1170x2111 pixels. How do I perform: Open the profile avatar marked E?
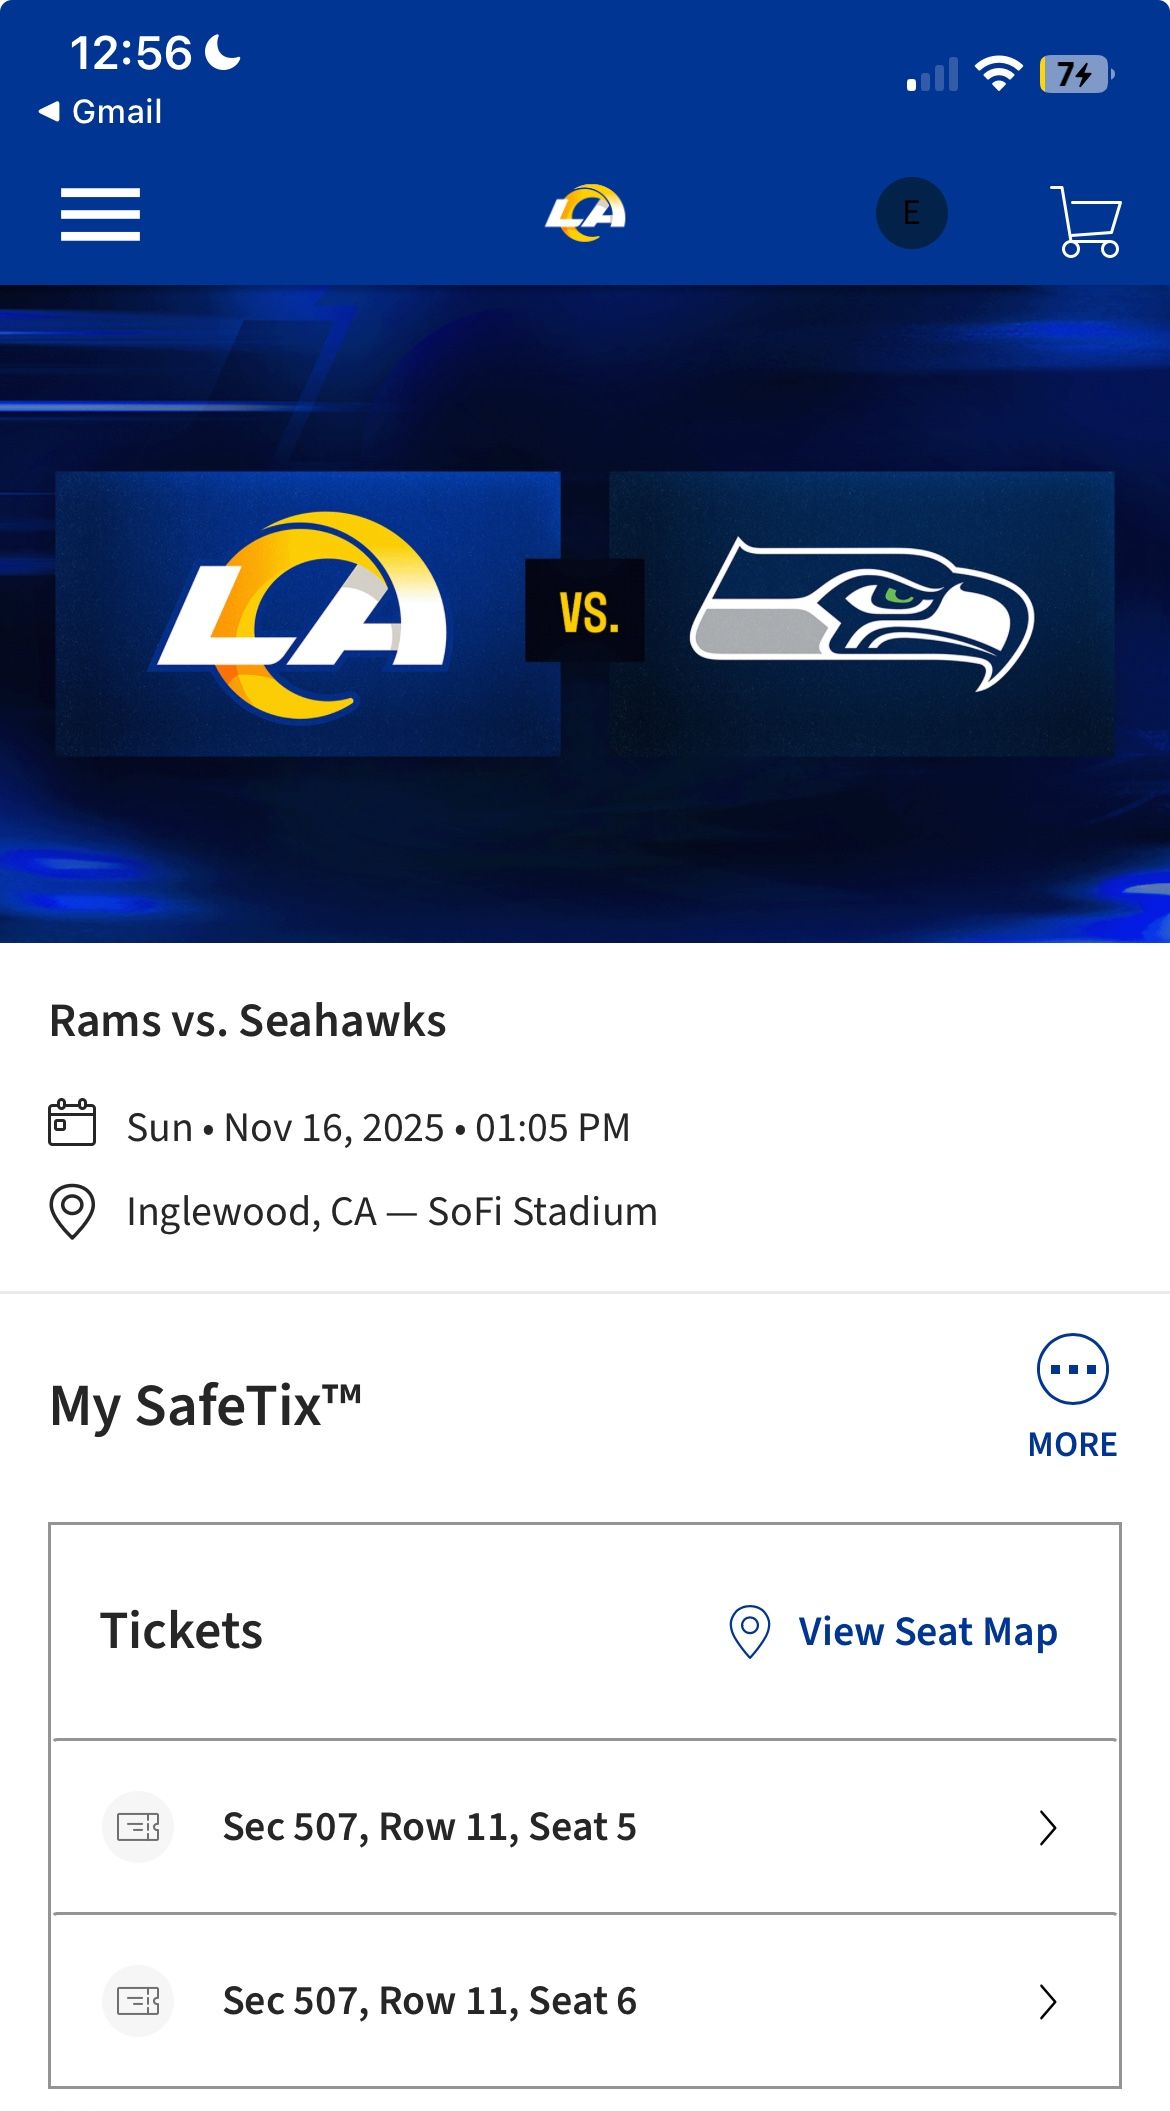911,212
